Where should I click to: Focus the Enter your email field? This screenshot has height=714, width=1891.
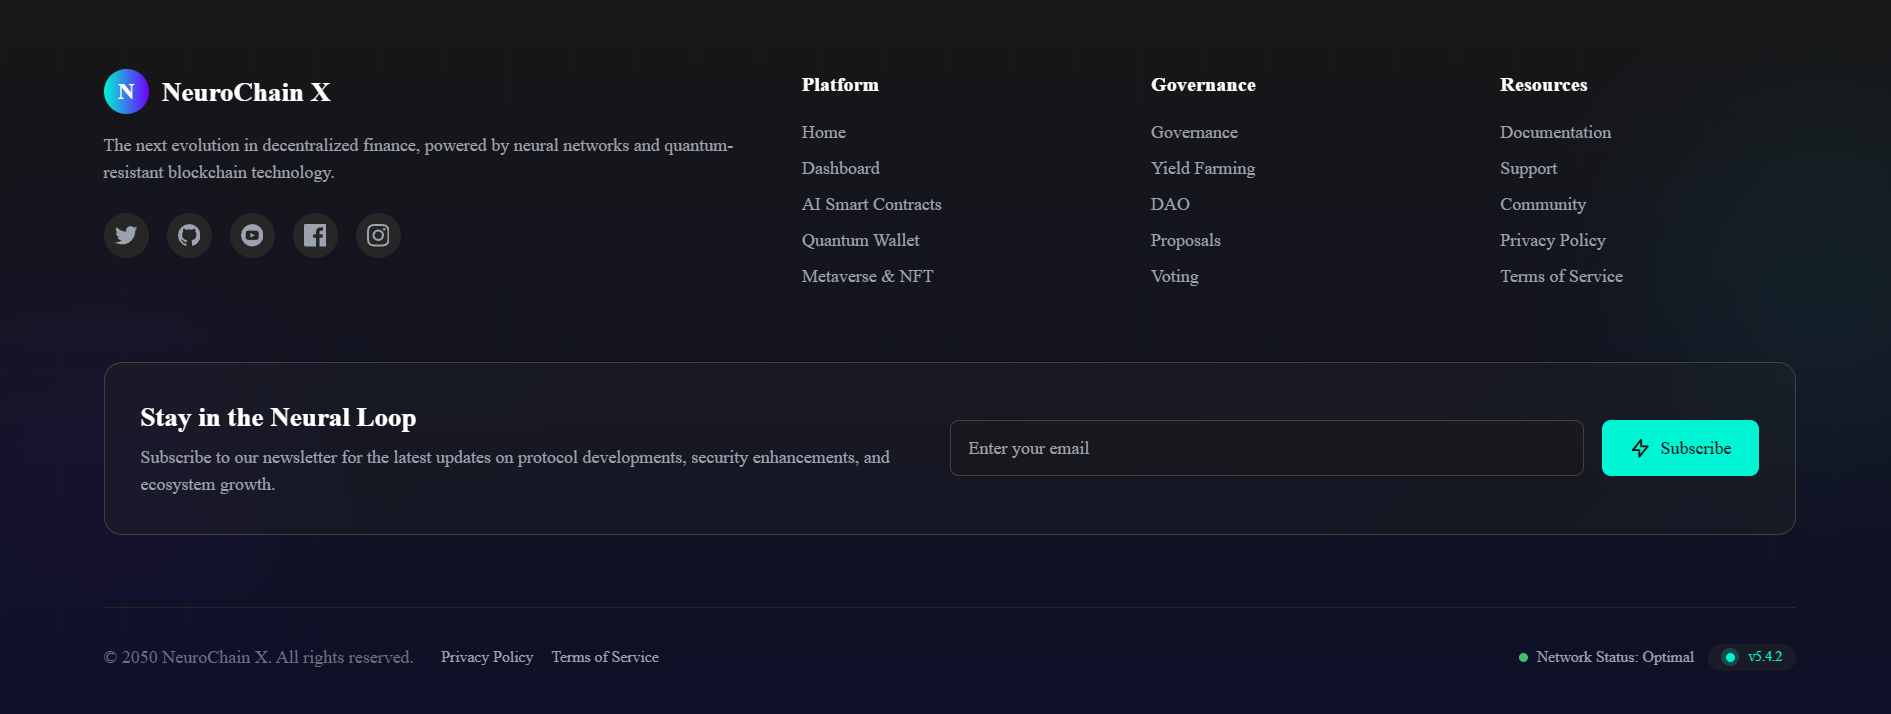pos(1266,448)
